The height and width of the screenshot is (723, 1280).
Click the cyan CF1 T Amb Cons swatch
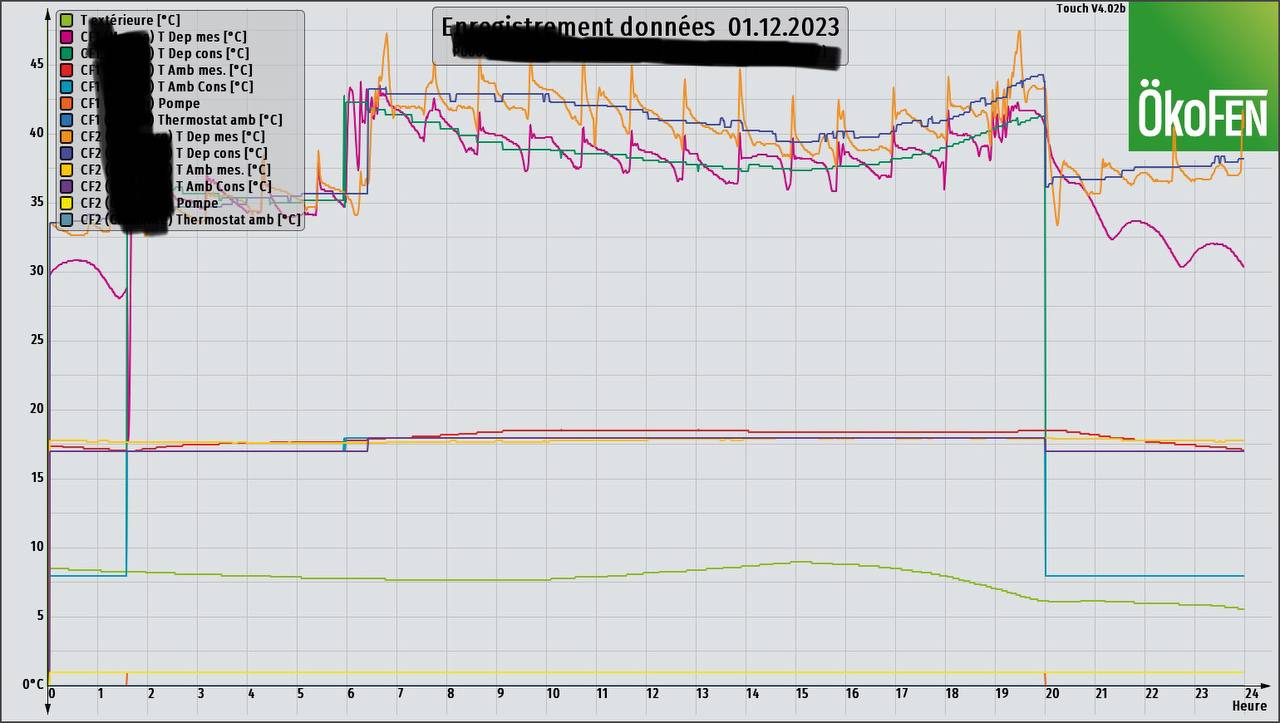[66, 86]
